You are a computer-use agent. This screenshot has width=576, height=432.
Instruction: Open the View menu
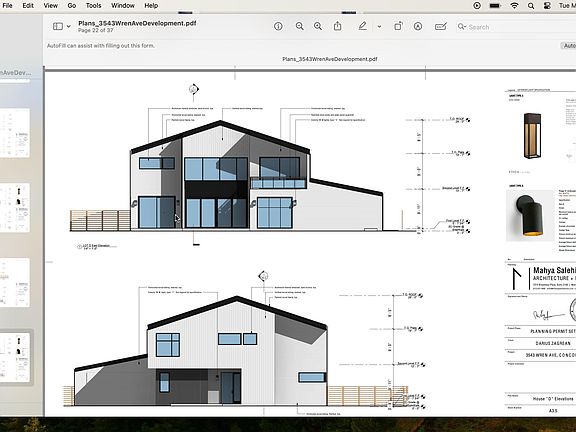pos(50,6)
